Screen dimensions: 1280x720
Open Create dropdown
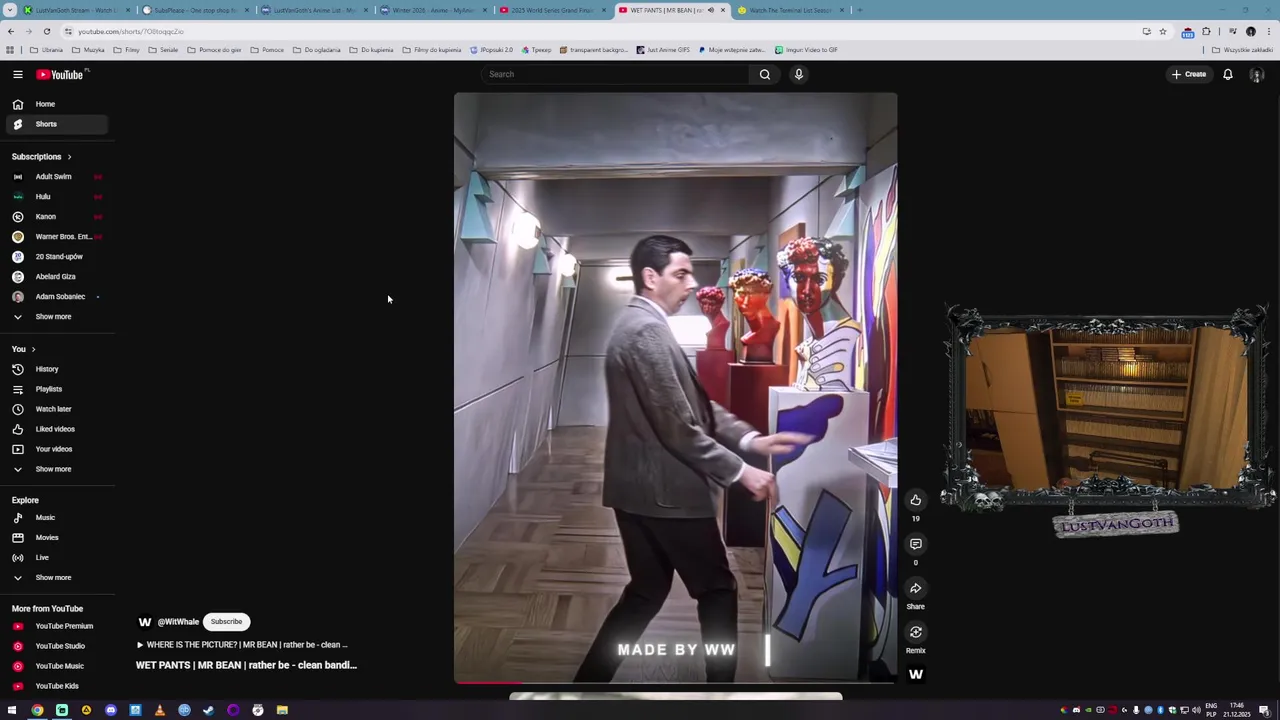[x=1190, y=74]
